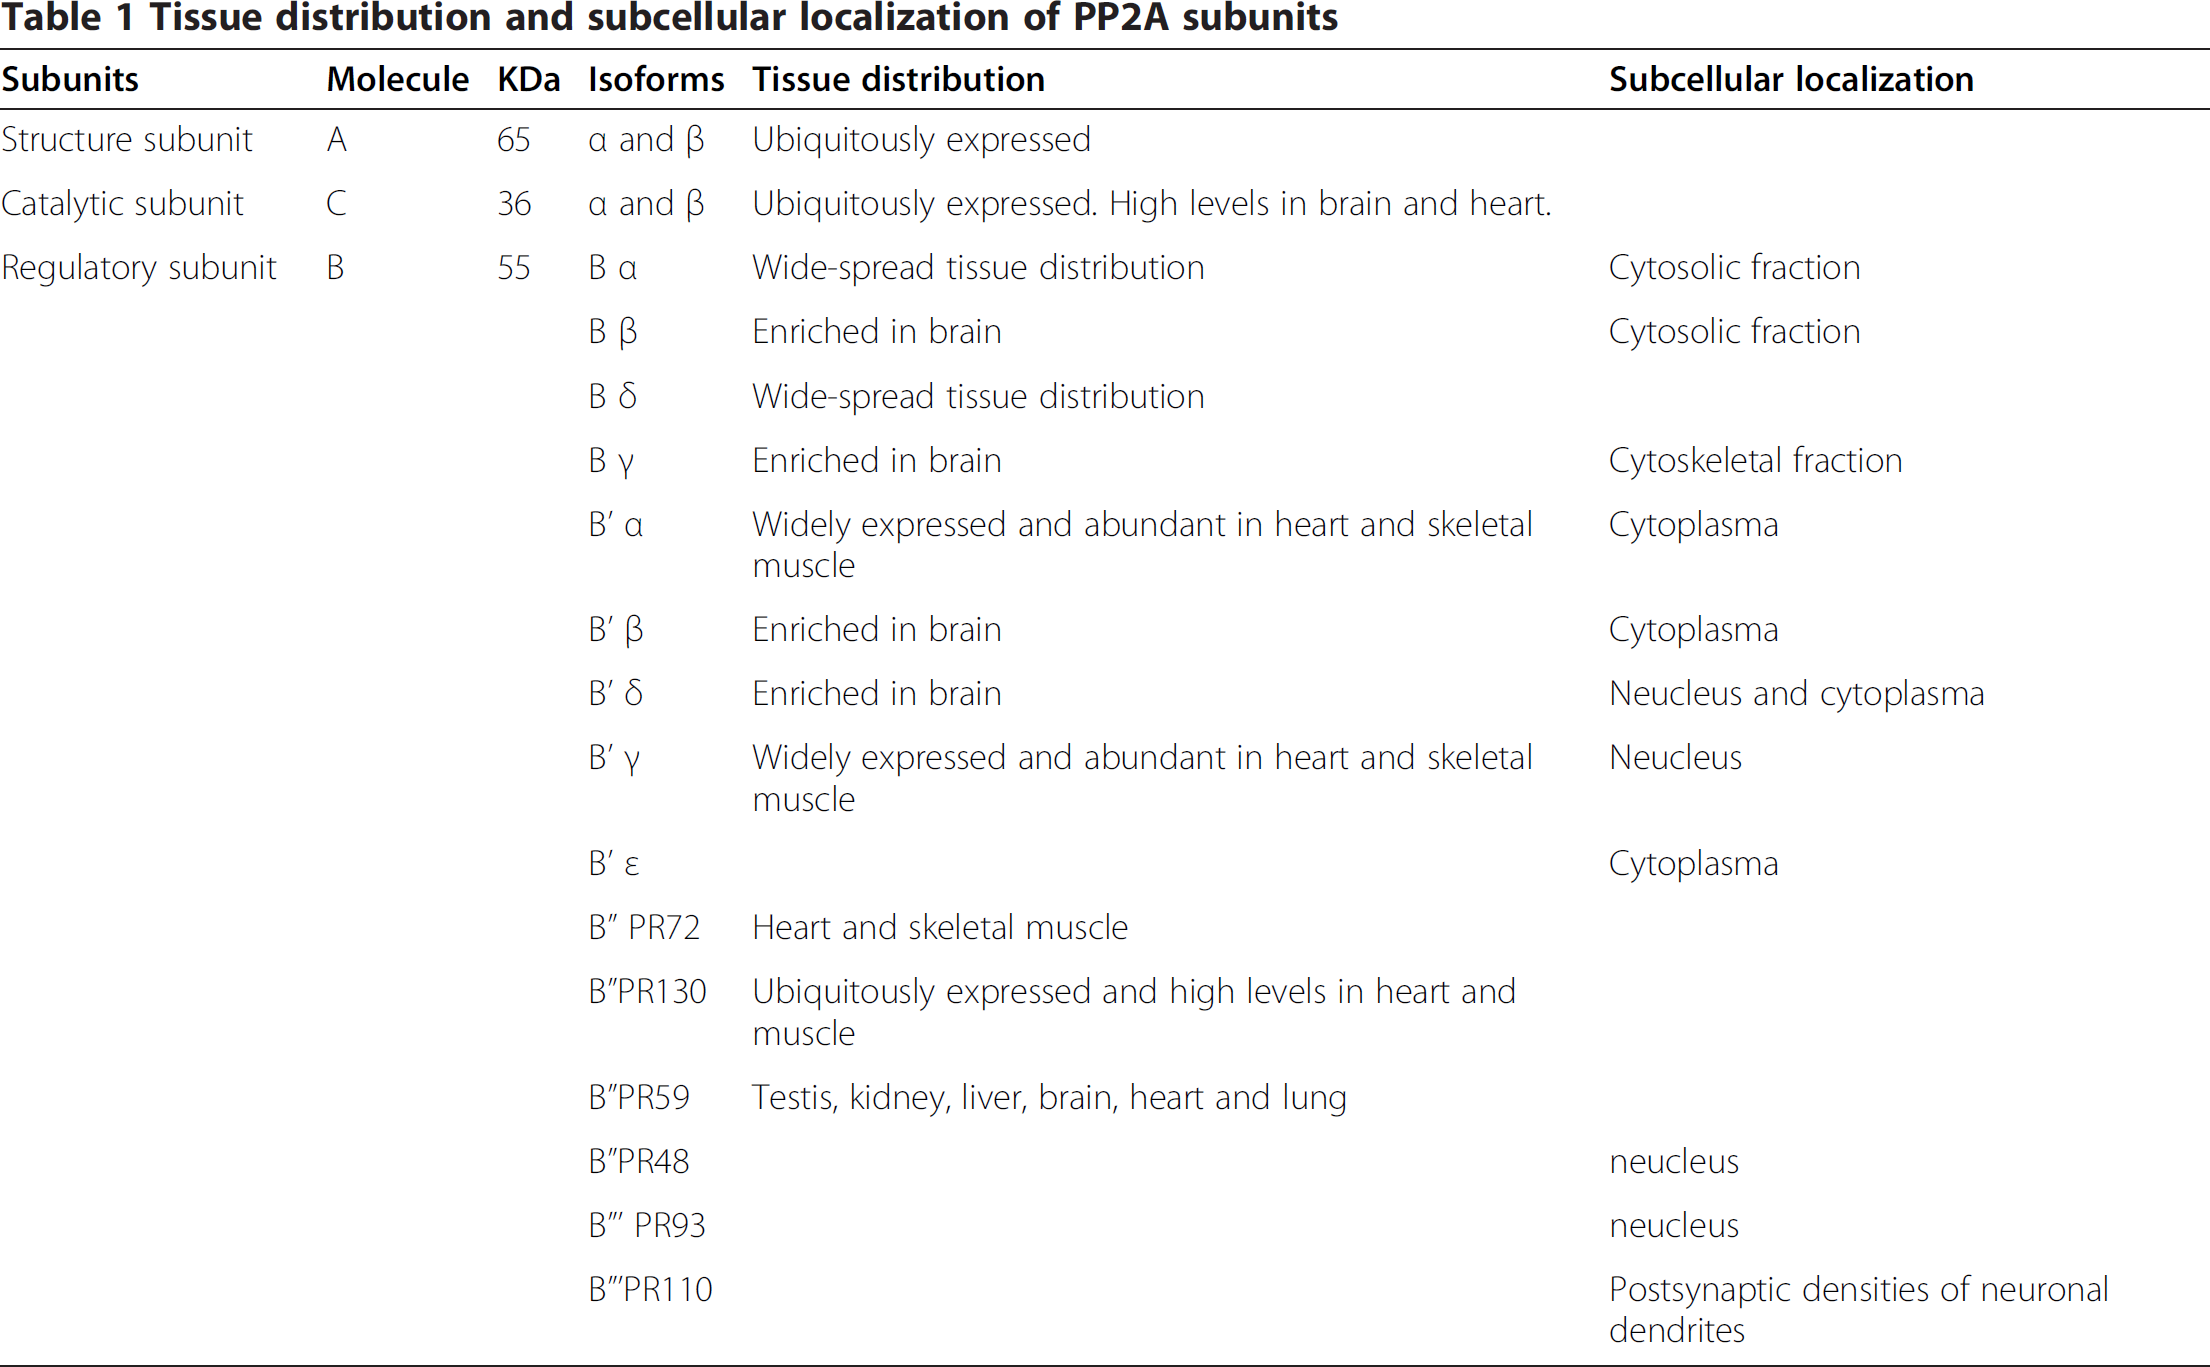Click the Isoforms column header

click(656, 79)
